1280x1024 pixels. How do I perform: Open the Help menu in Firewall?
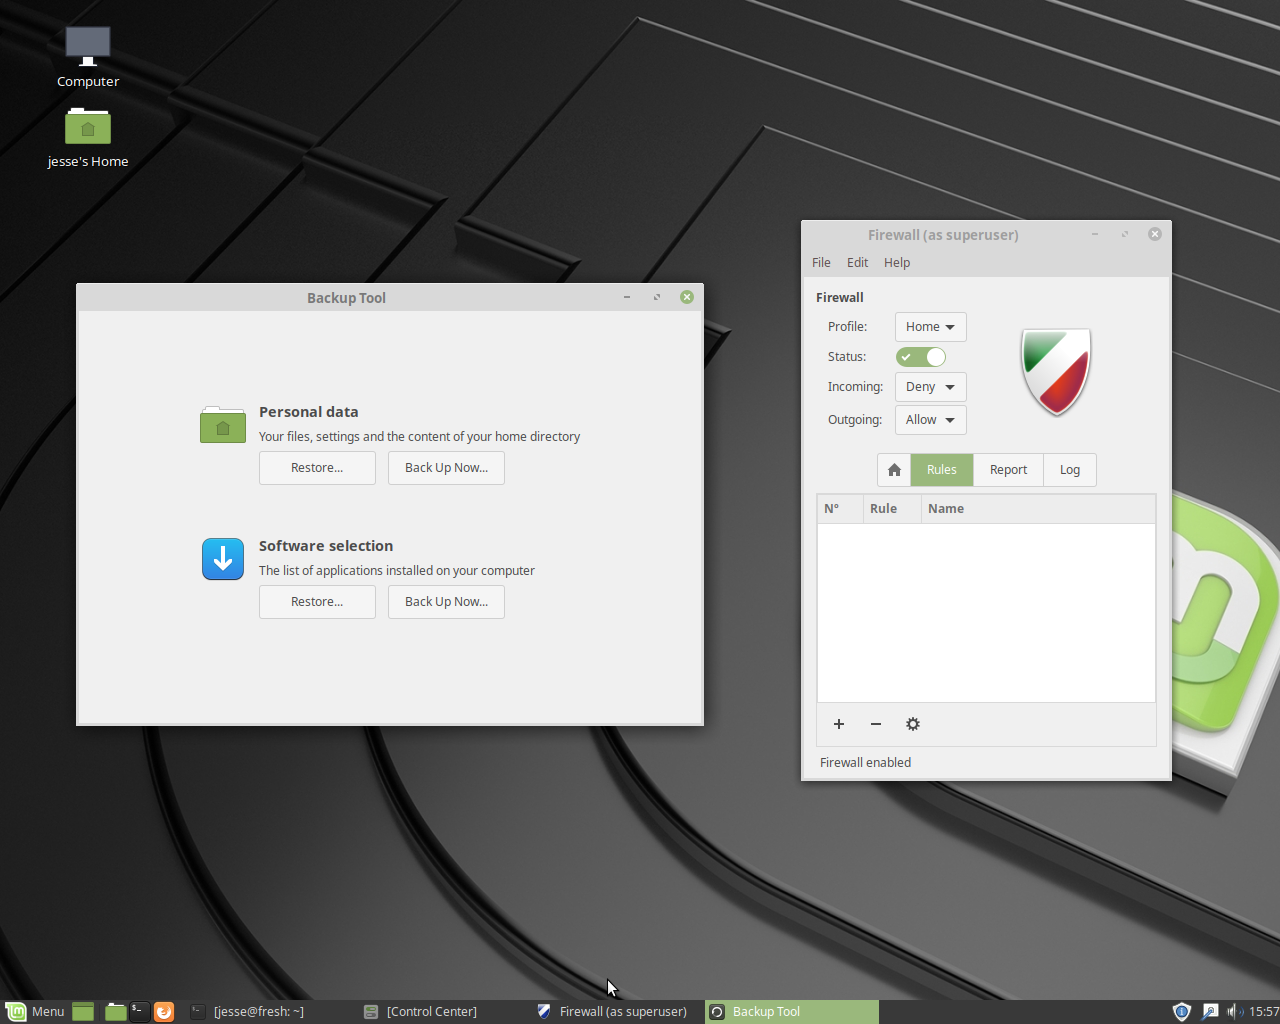click(897, 263)
